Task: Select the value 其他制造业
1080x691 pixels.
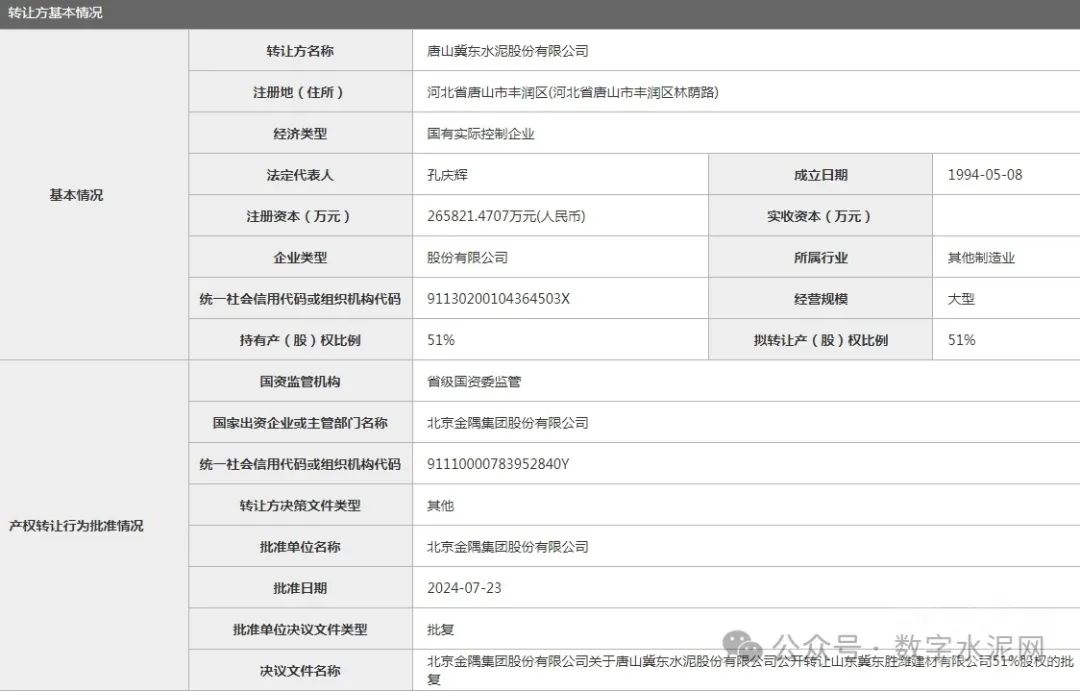Action: pyautogui.click(x=982, y=258)
